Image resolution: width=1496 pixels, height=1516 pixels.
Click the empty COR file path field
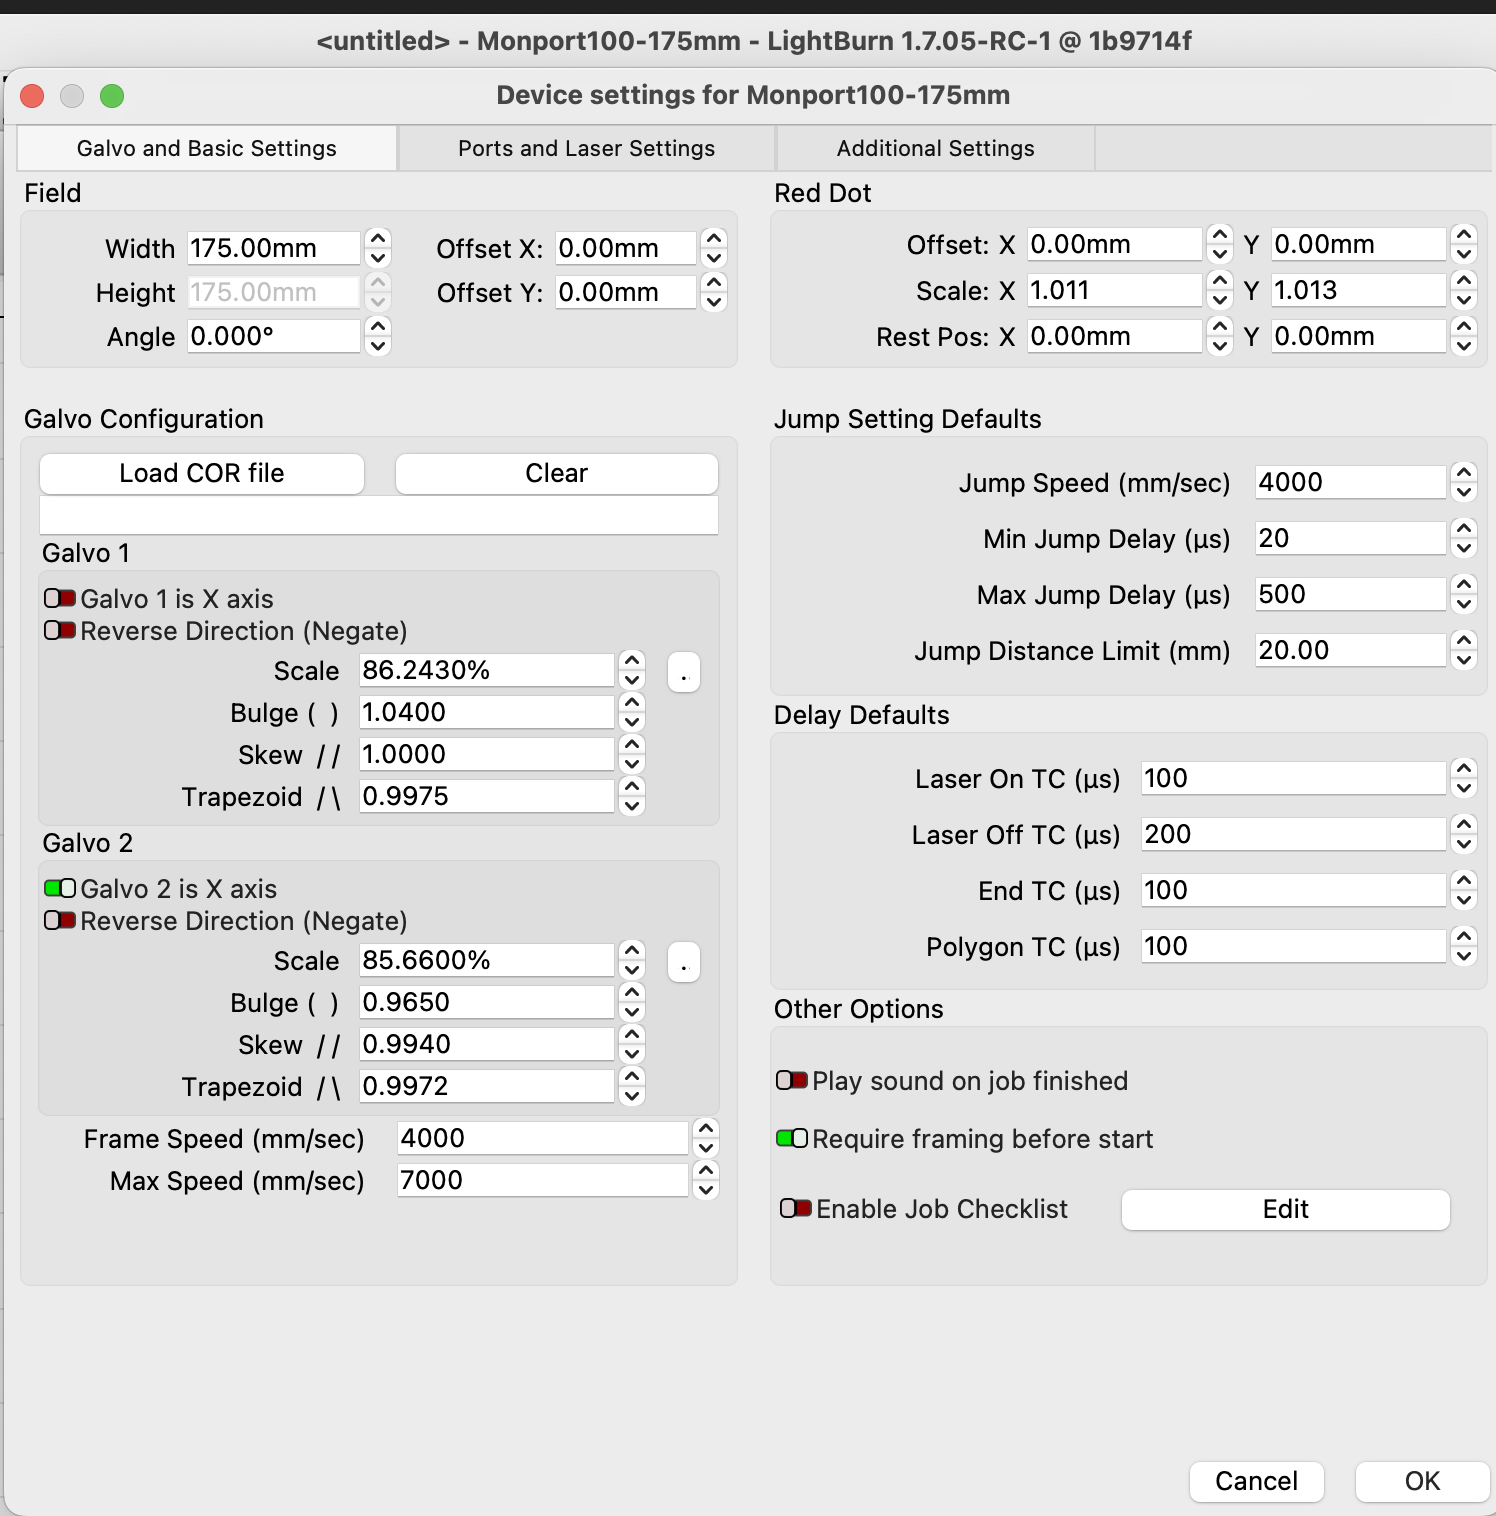[379, 515]
